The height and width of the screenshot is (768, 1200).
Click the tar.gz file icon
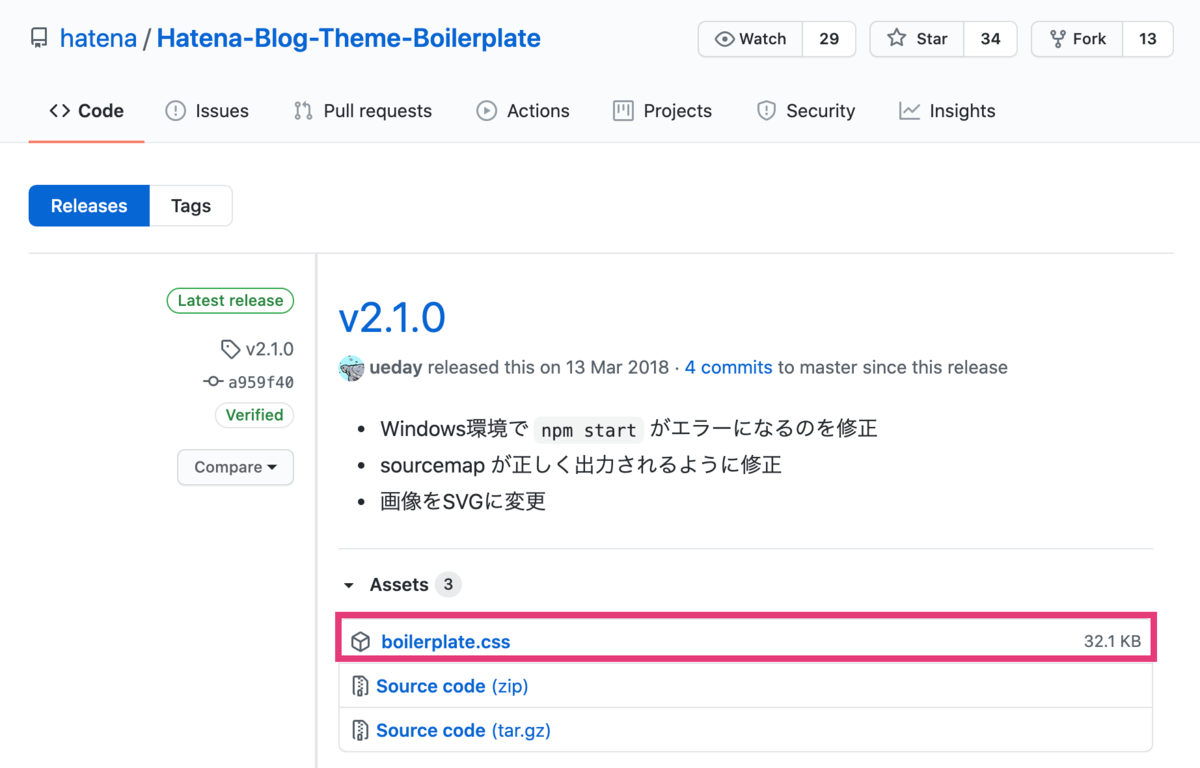(360, 731)
